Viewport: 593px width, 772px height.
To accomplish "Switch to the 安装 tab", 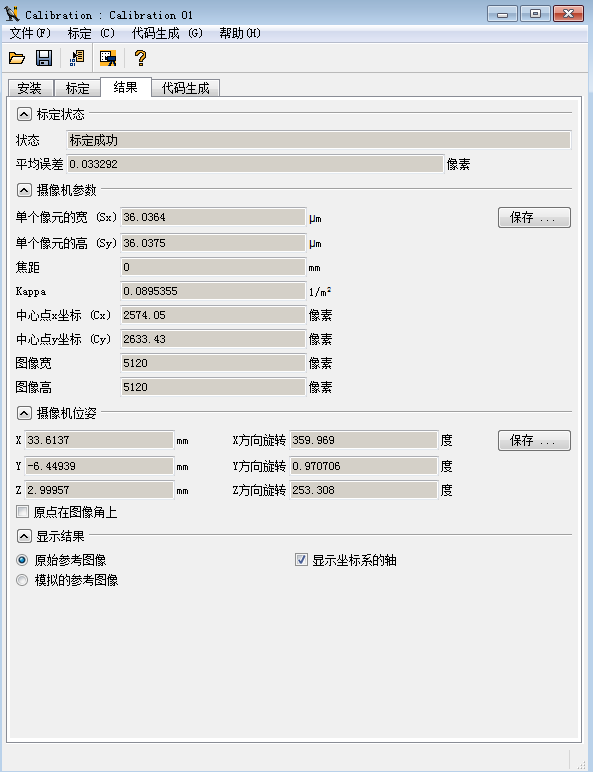I will (x=30, y=88).
